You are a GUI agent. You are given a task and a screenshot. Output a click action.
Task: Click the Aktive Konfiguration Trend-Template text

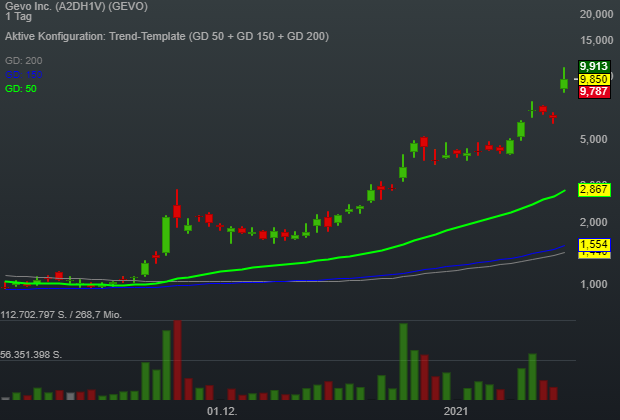[167, 36]
